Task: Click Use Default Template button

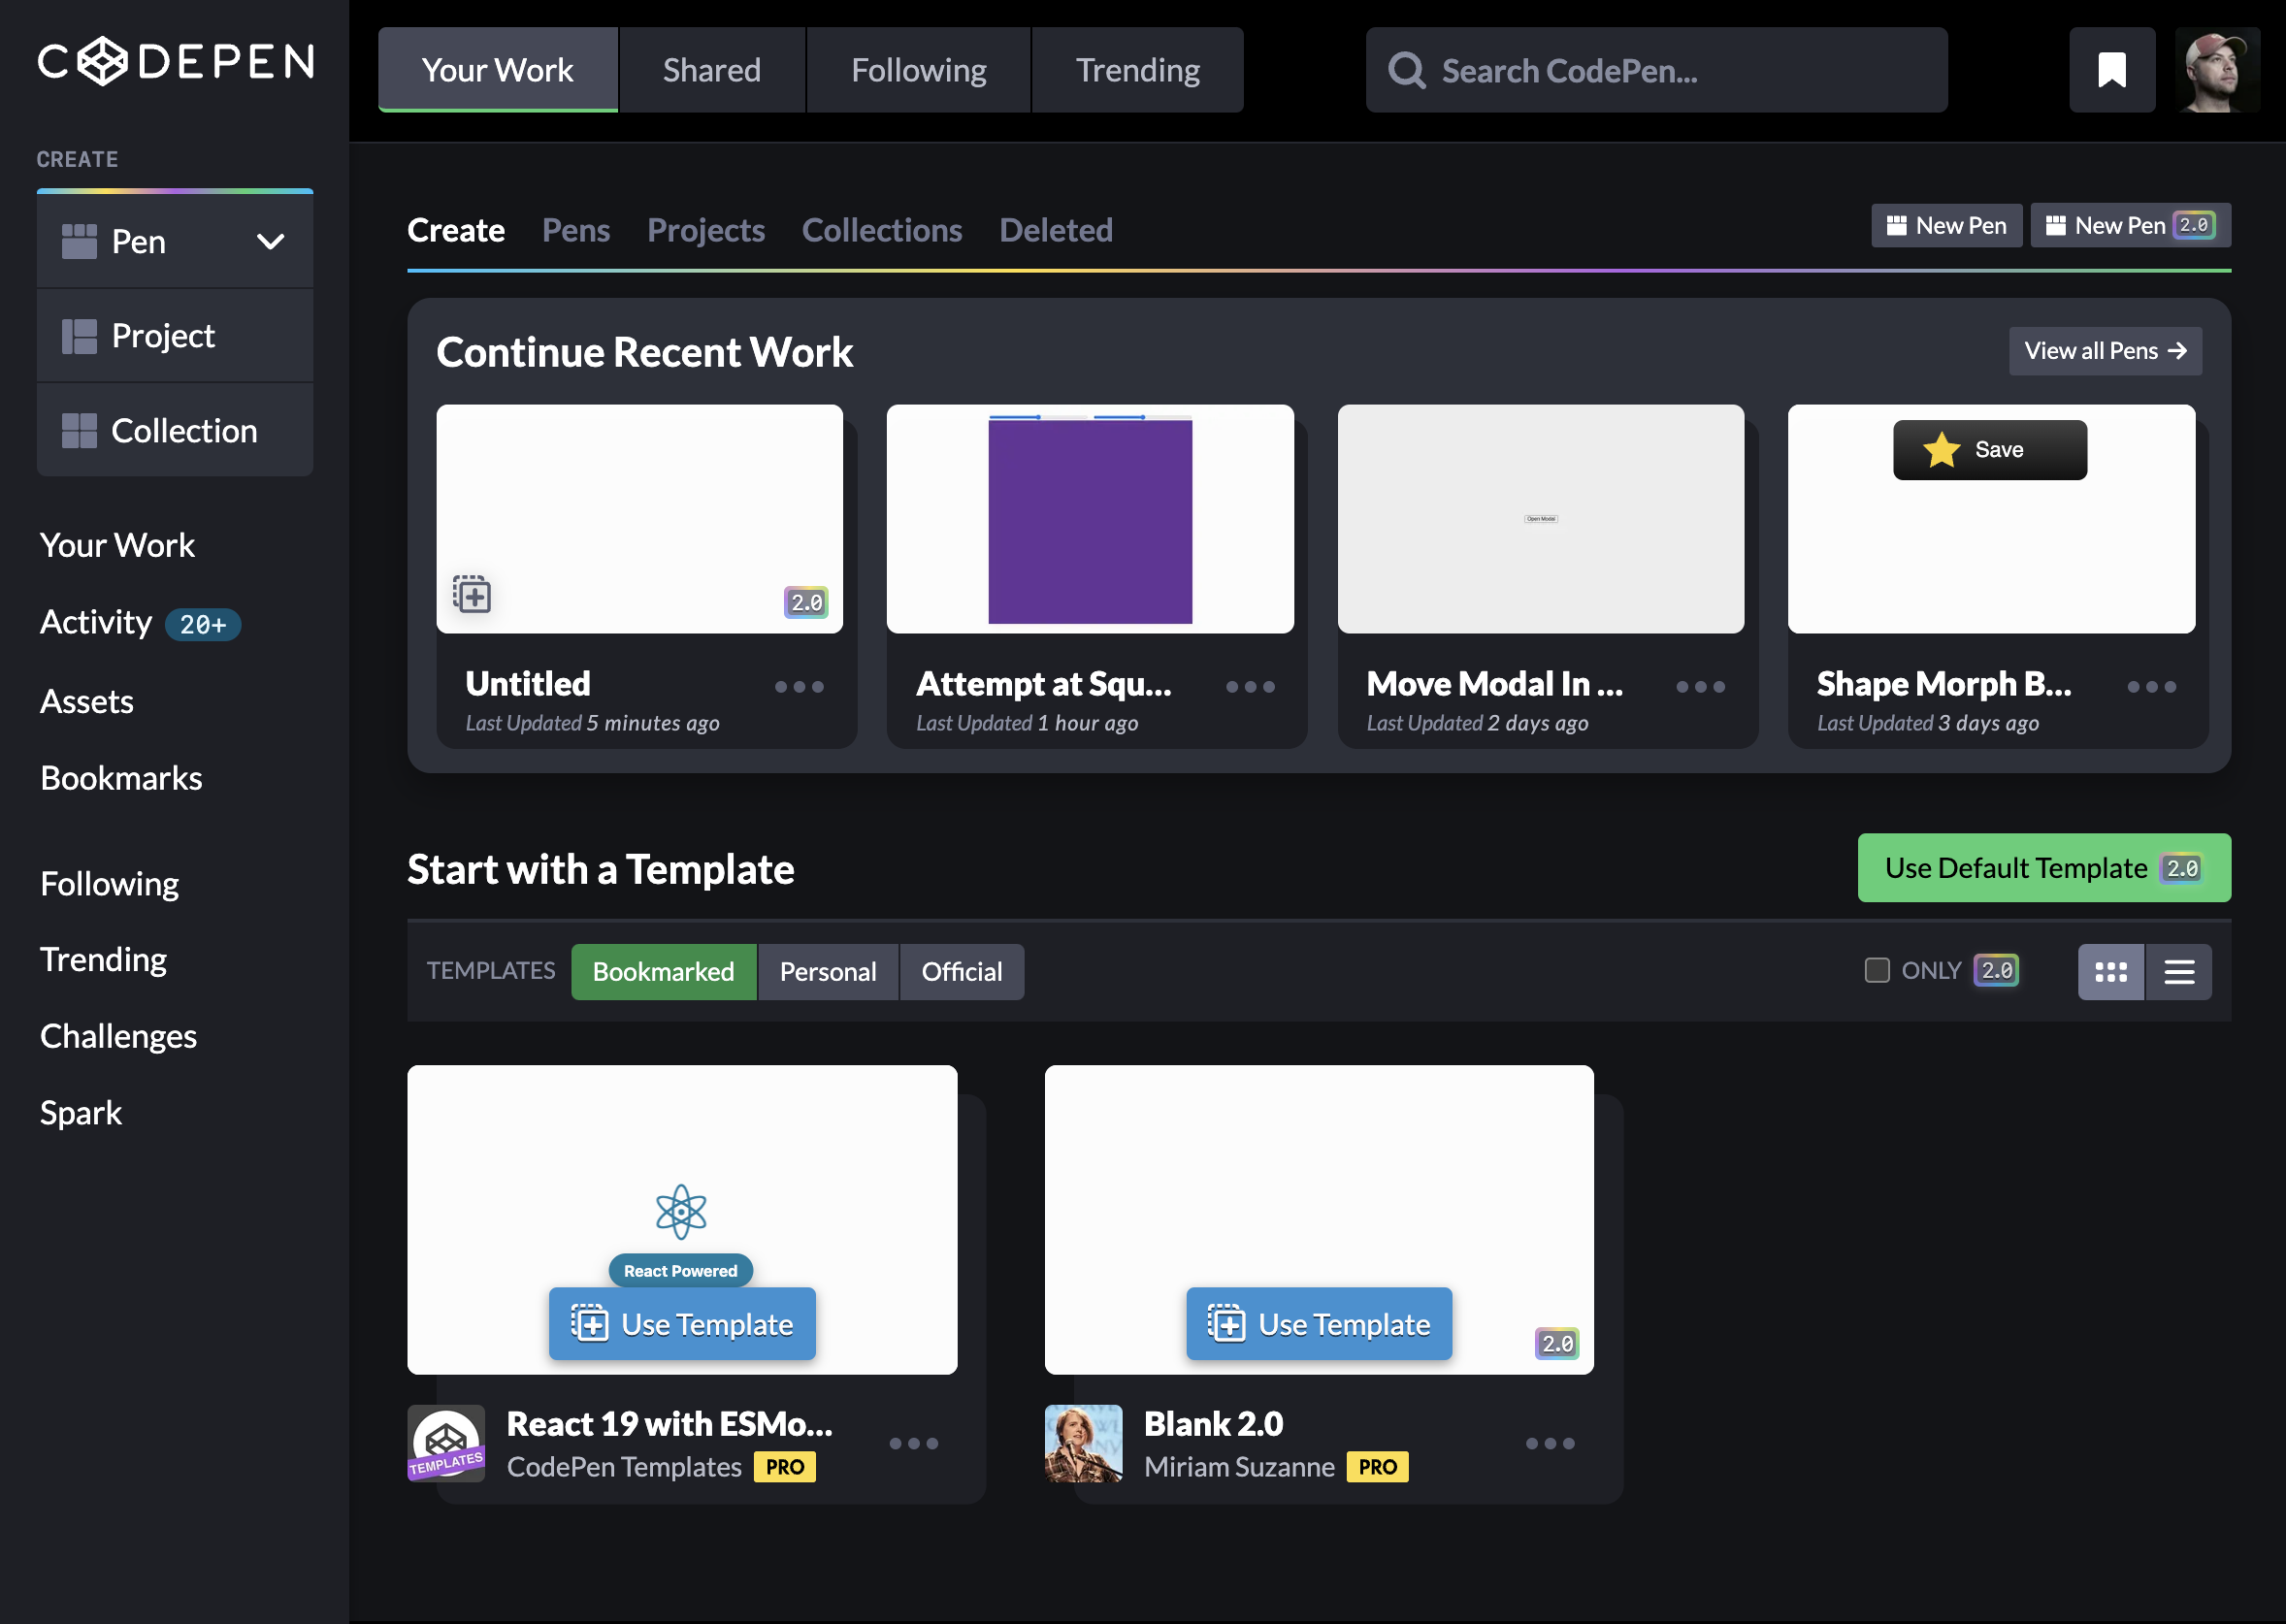Action: pos(2043,868)
